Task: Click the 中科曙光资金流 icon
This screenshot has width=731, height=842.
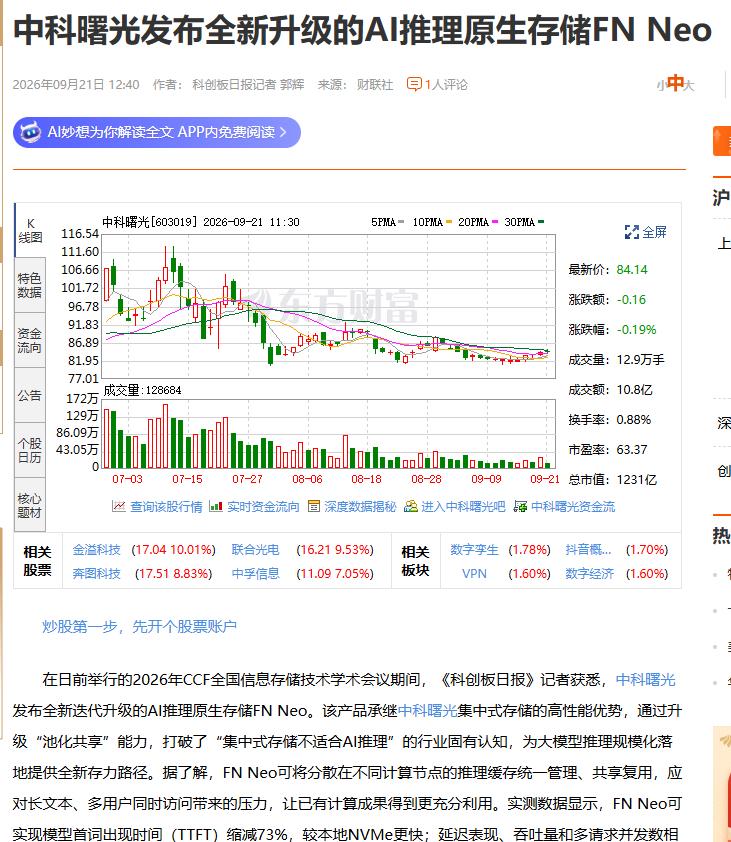Action: tap(520, 506)
